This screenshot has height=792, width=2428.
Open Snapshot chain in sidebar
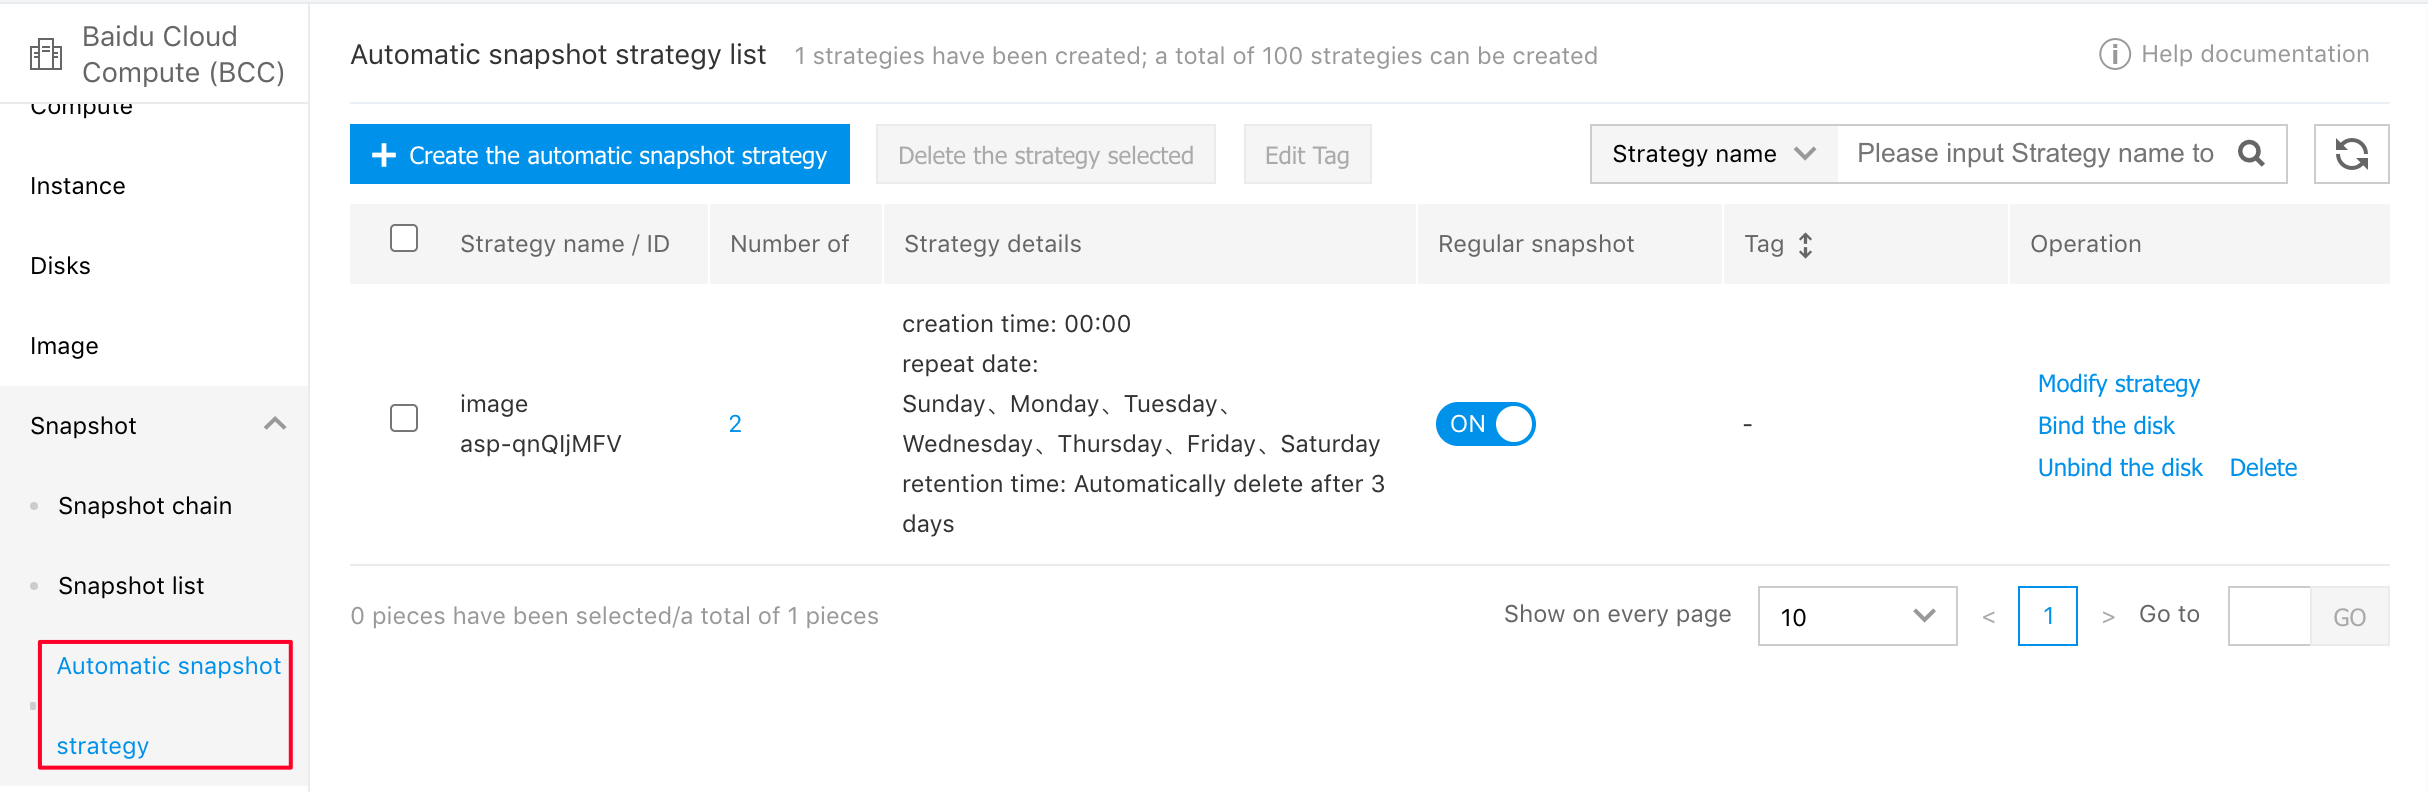[145, 506]
